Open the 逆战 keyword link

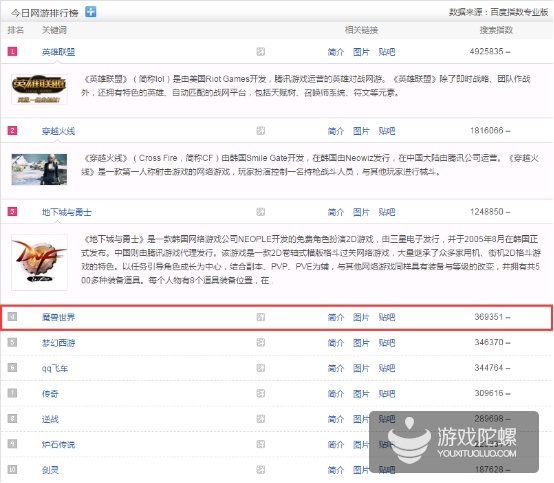[50, 419]
